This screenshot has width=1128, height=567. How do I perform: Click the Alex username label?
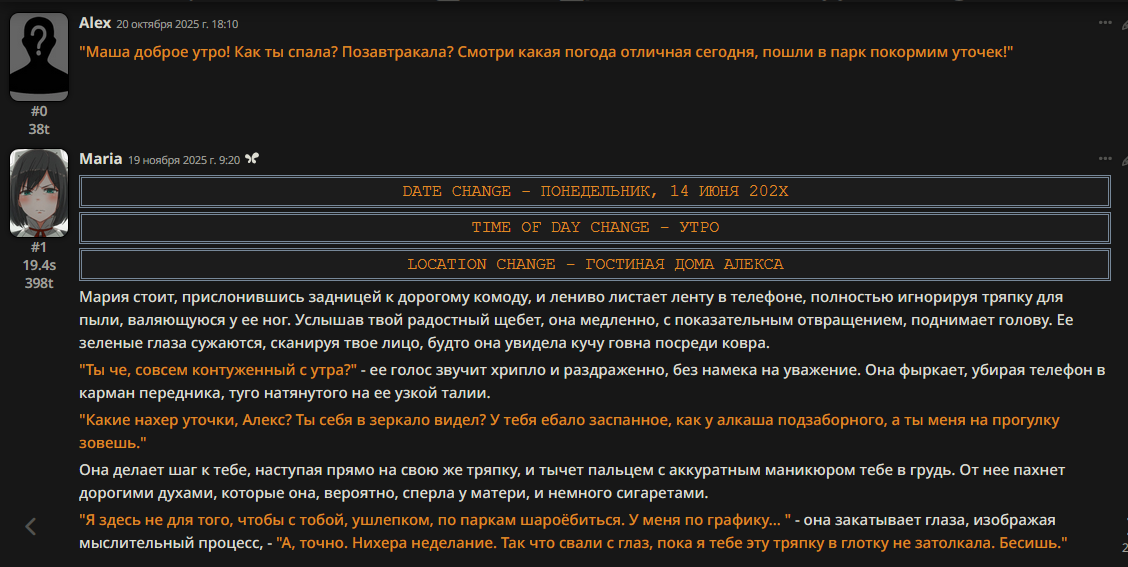(95, 22)
